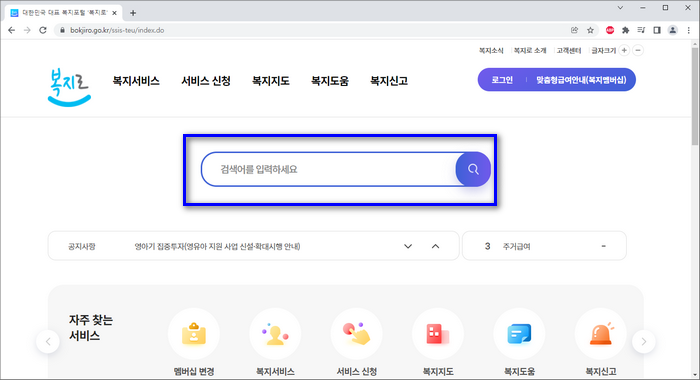Show previous notice with up chevron
Screen dimensions: 700x380
(x=435, y=246)
